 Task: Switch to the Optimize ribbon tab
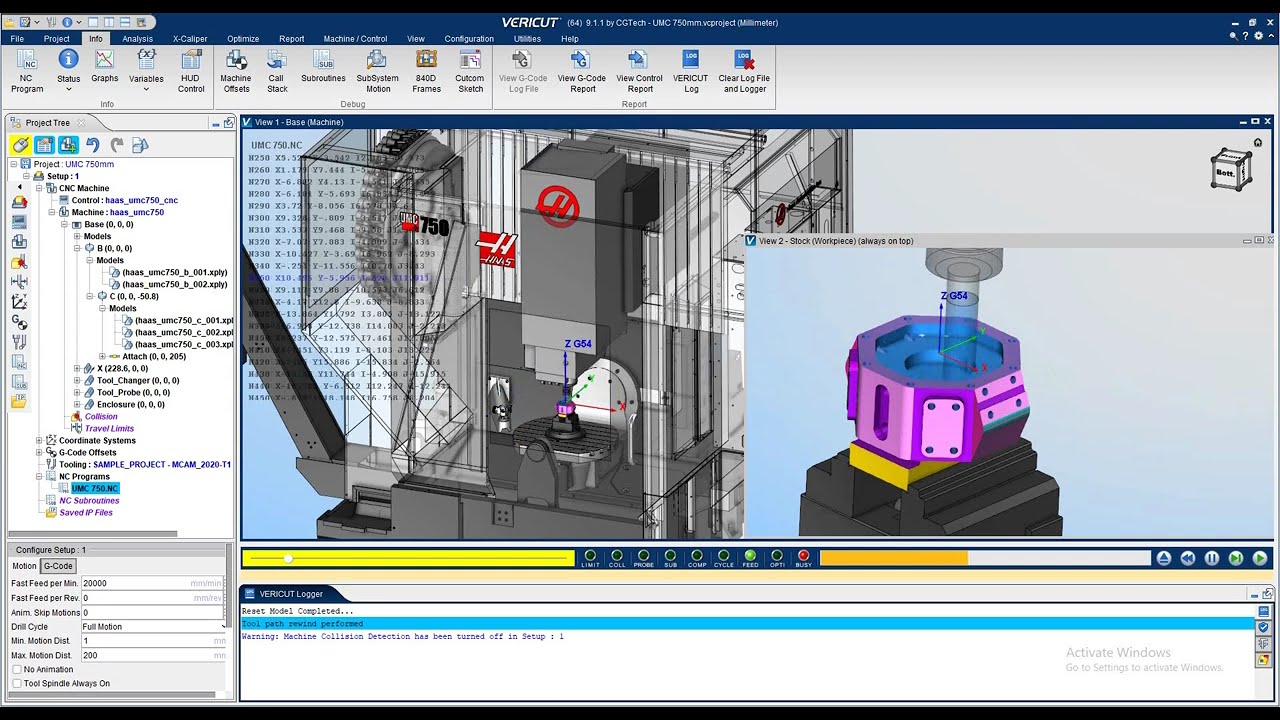pyautogui.click(x=243, y=39)
